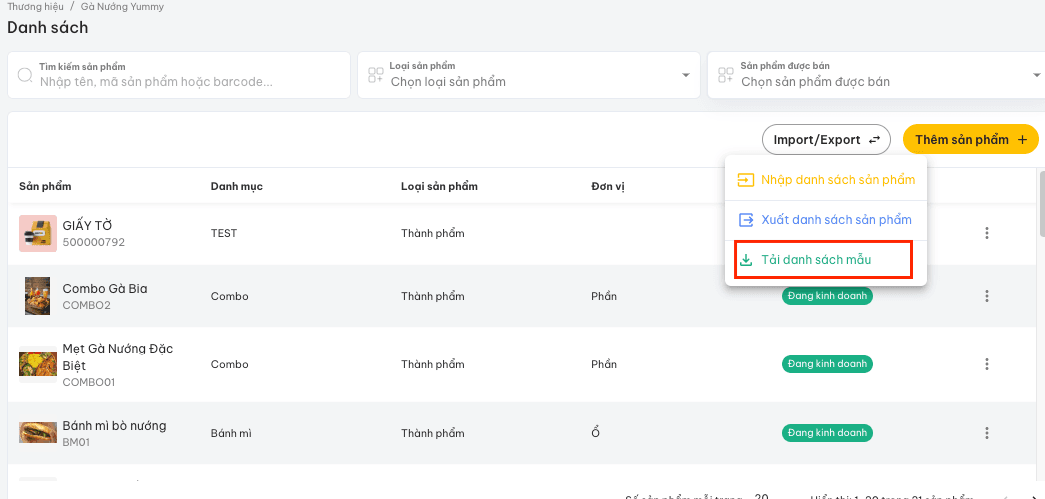The height and width of the screenshot is (499, 1045).
Task: Select Xuất danh sách sản phẩm menu item
Action: coord(826,220)
